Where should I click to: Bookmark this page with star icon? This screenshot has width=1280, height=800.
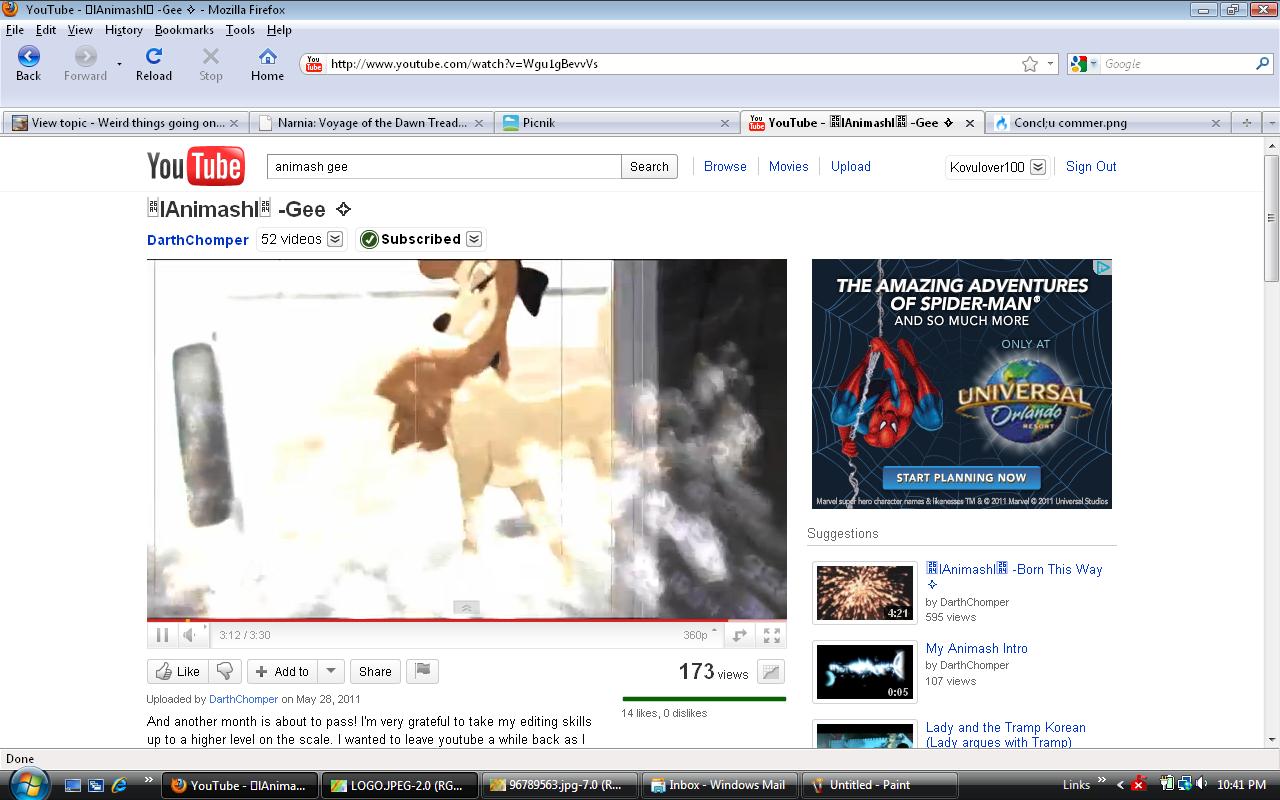tap(1030, 64)
